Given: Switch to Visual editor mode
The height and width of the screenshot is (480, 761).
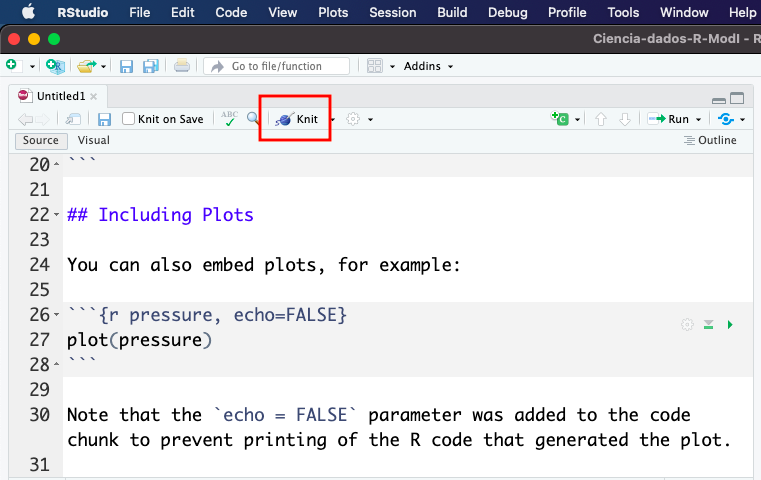Looking at the screenshot, I should point(94,141).
